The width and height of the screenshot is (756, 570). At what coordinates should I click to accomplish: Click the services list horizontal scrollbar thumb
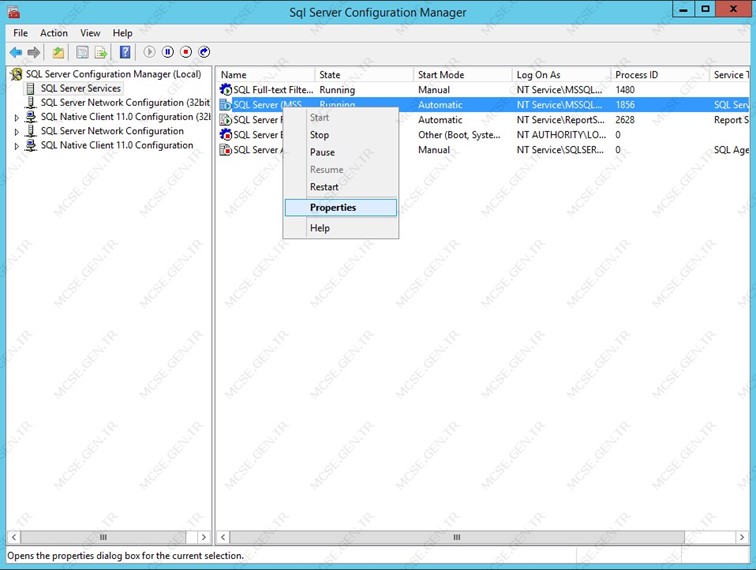tap(457, 537)
